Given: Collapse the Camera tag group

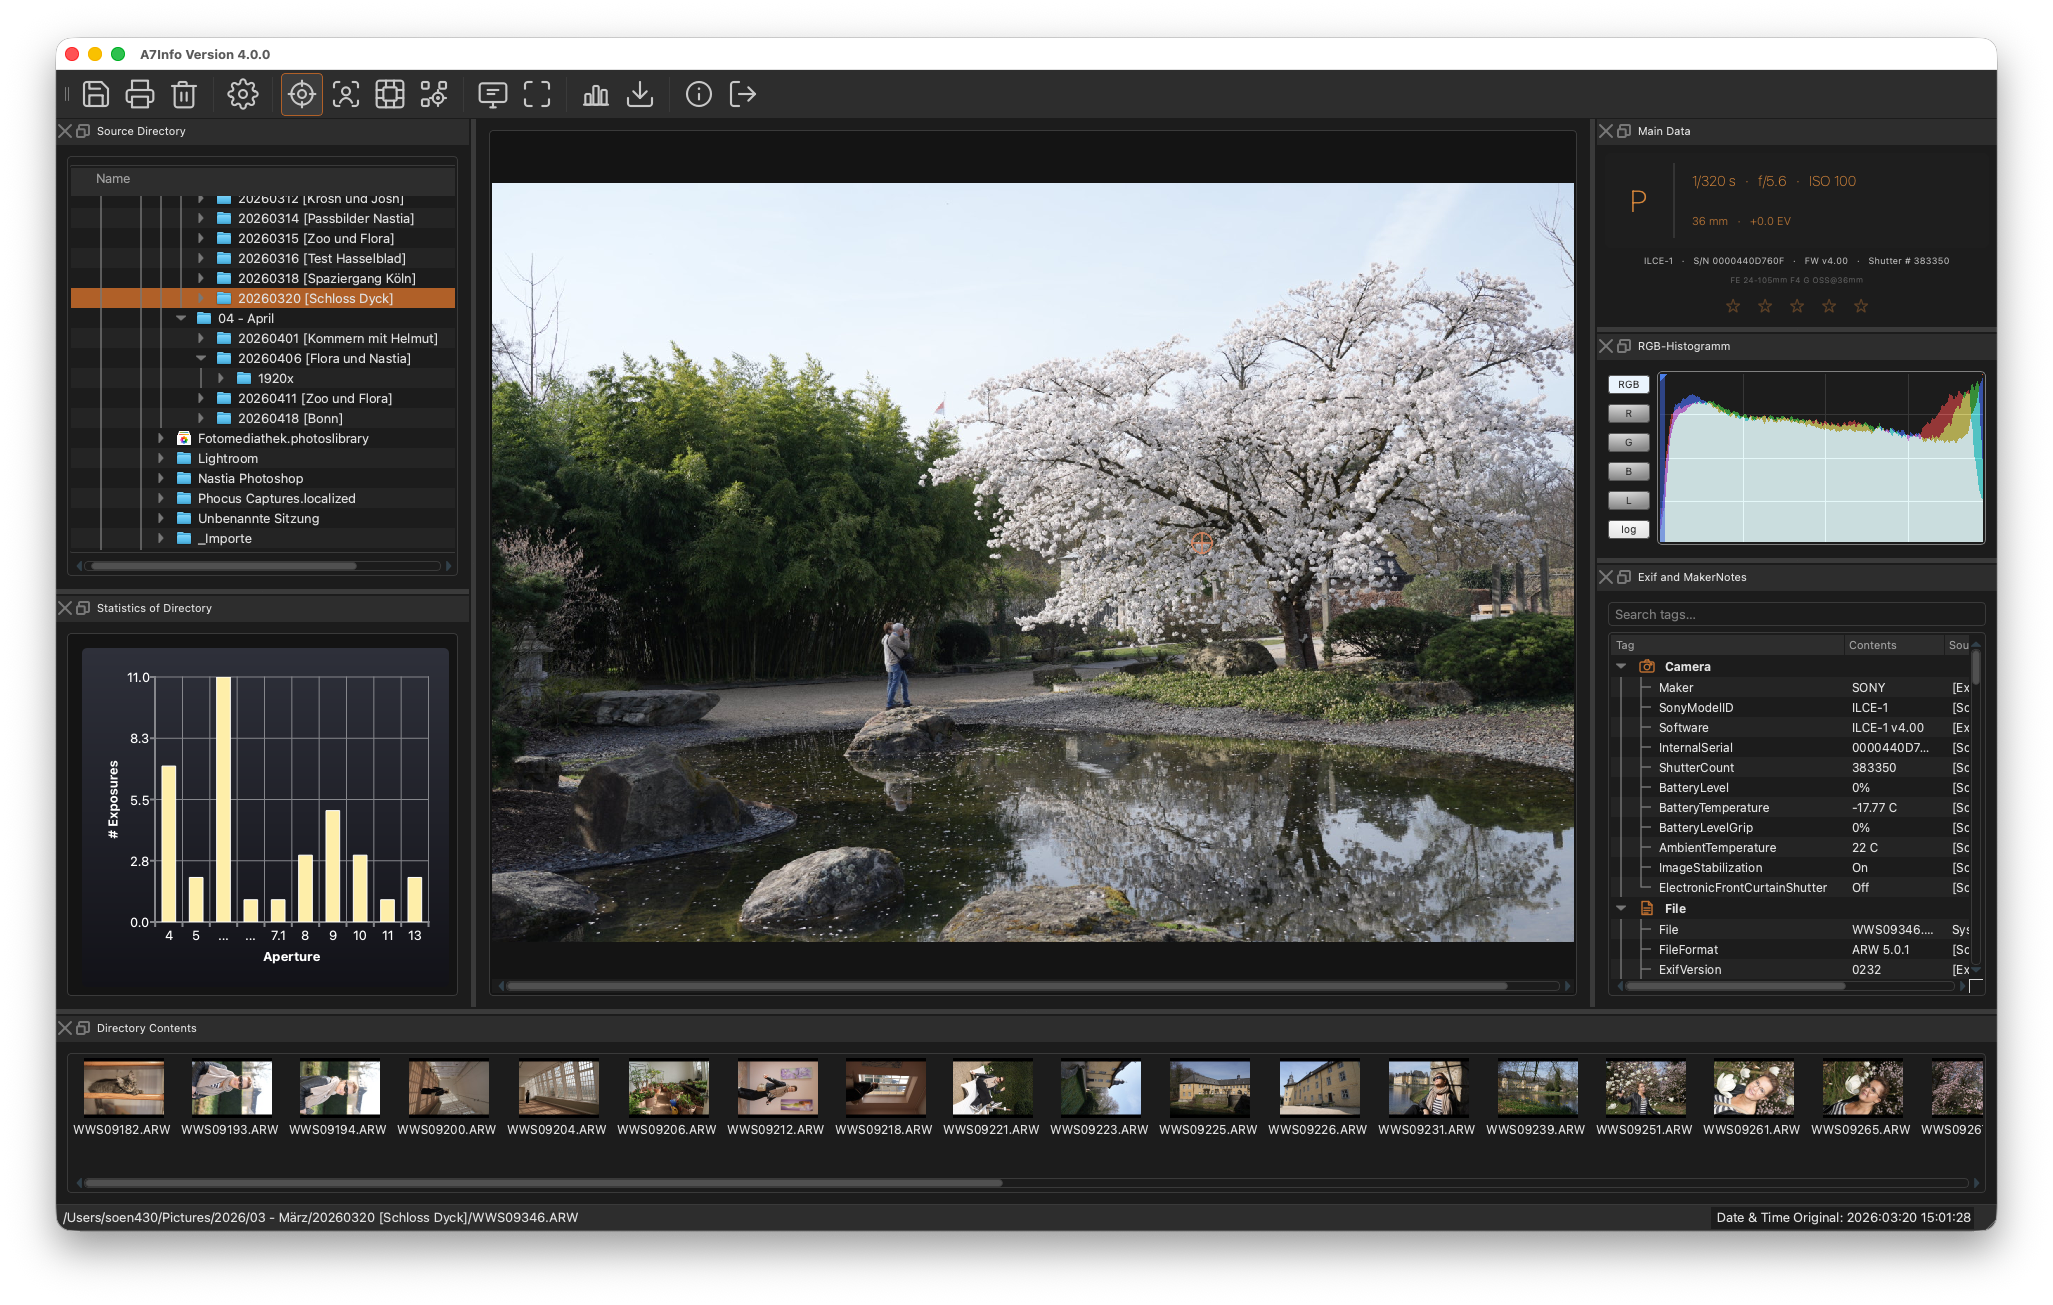Looking at the screenshot, I should coord(1621,666).
